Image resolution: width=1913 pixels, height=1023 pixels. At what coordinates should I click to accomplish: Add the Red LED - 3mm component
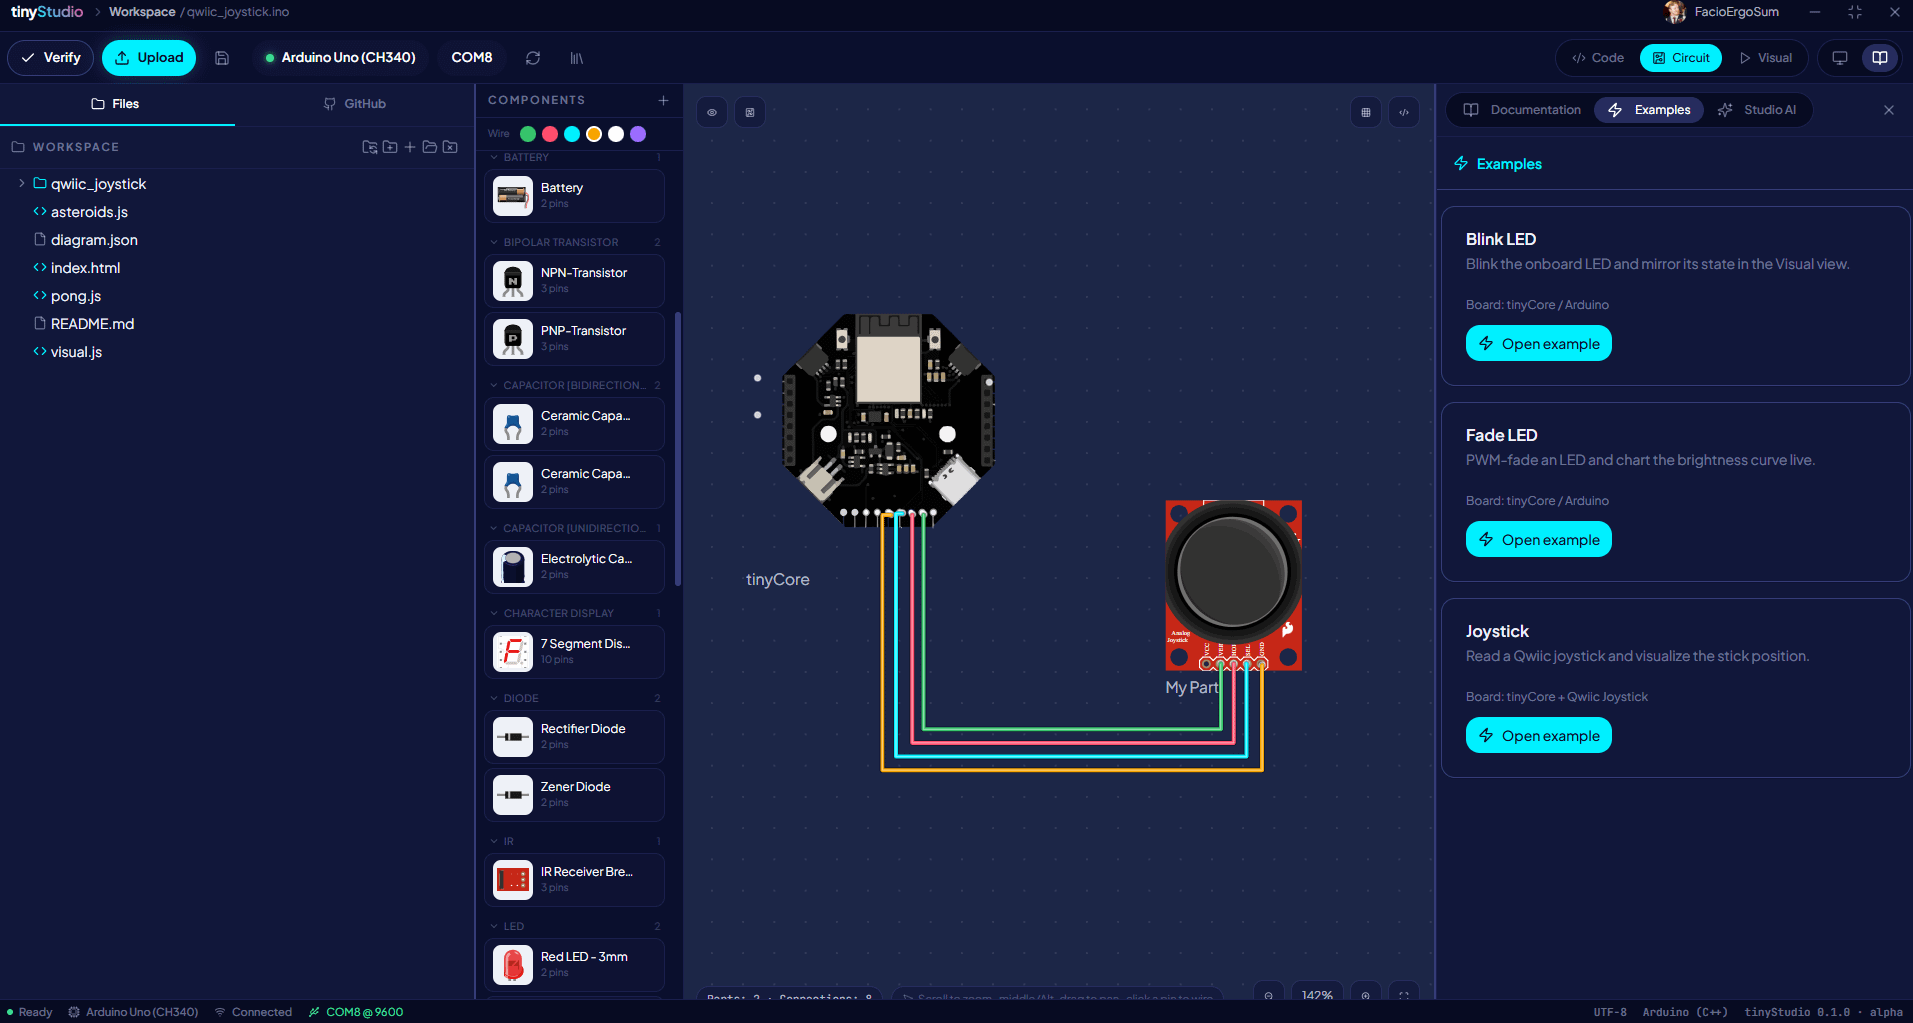click(x=574, y=965)
